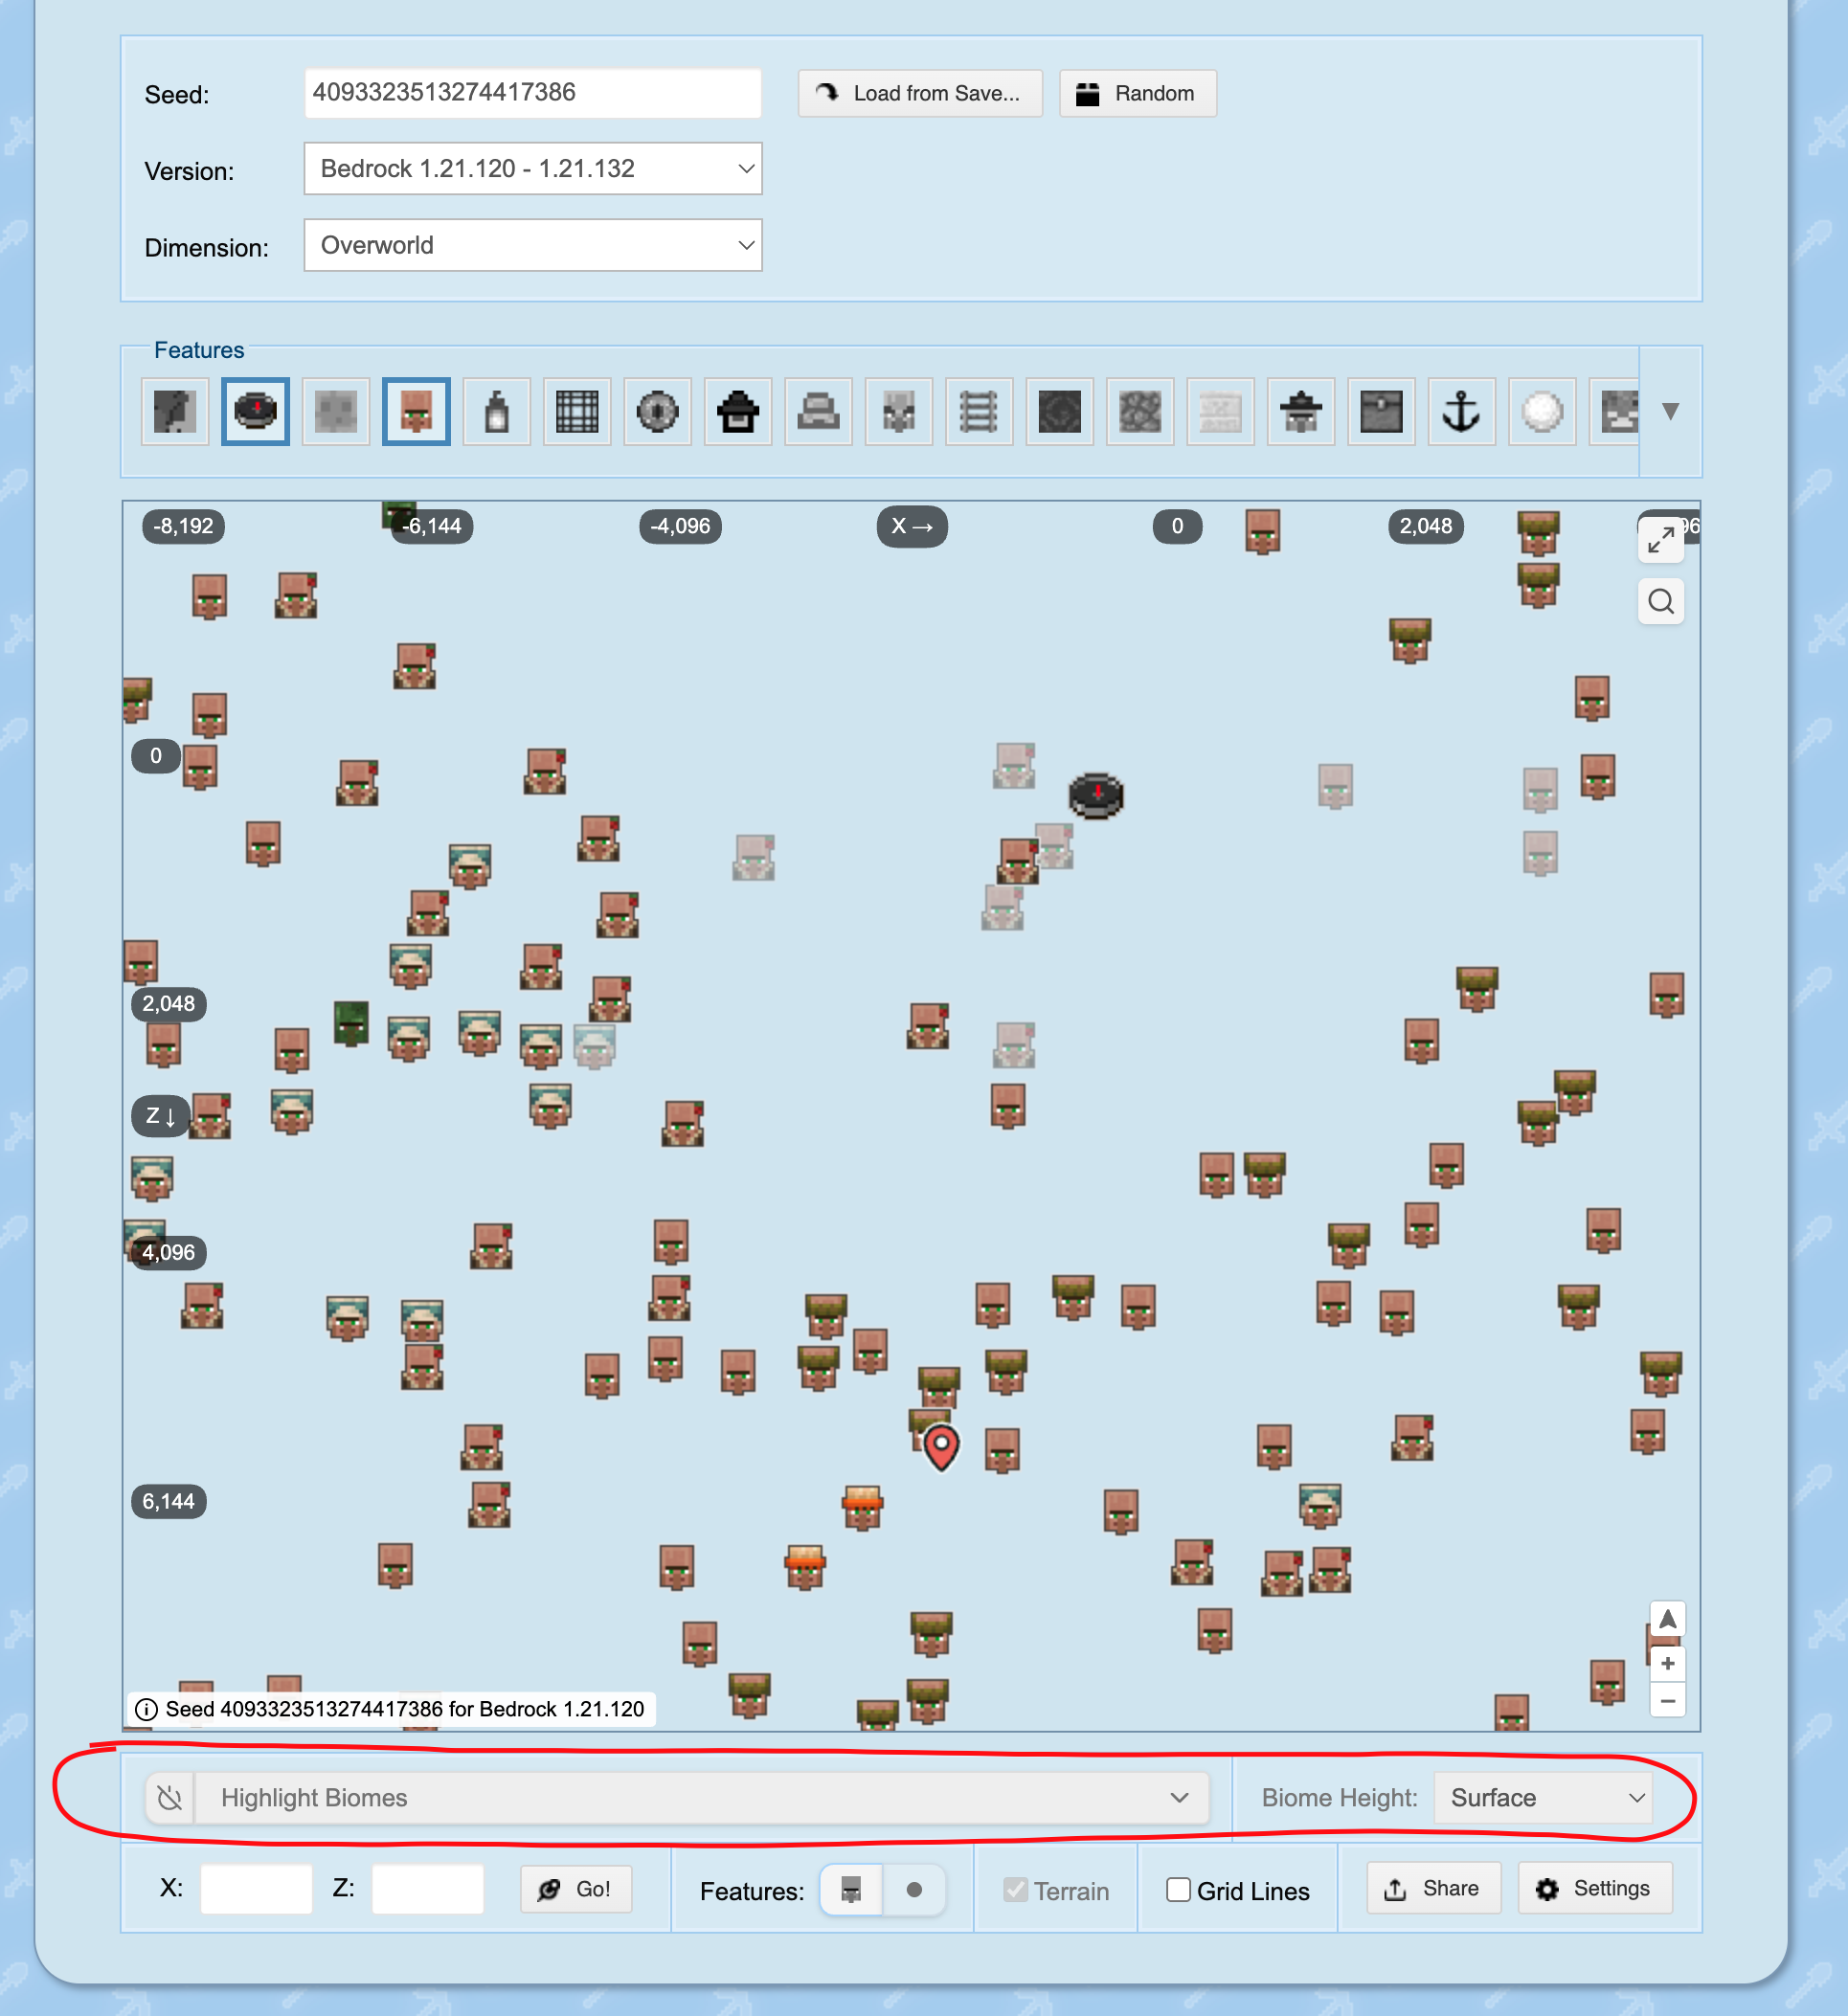Open the Highlight Biomes dropdown

pos(702,1798)
